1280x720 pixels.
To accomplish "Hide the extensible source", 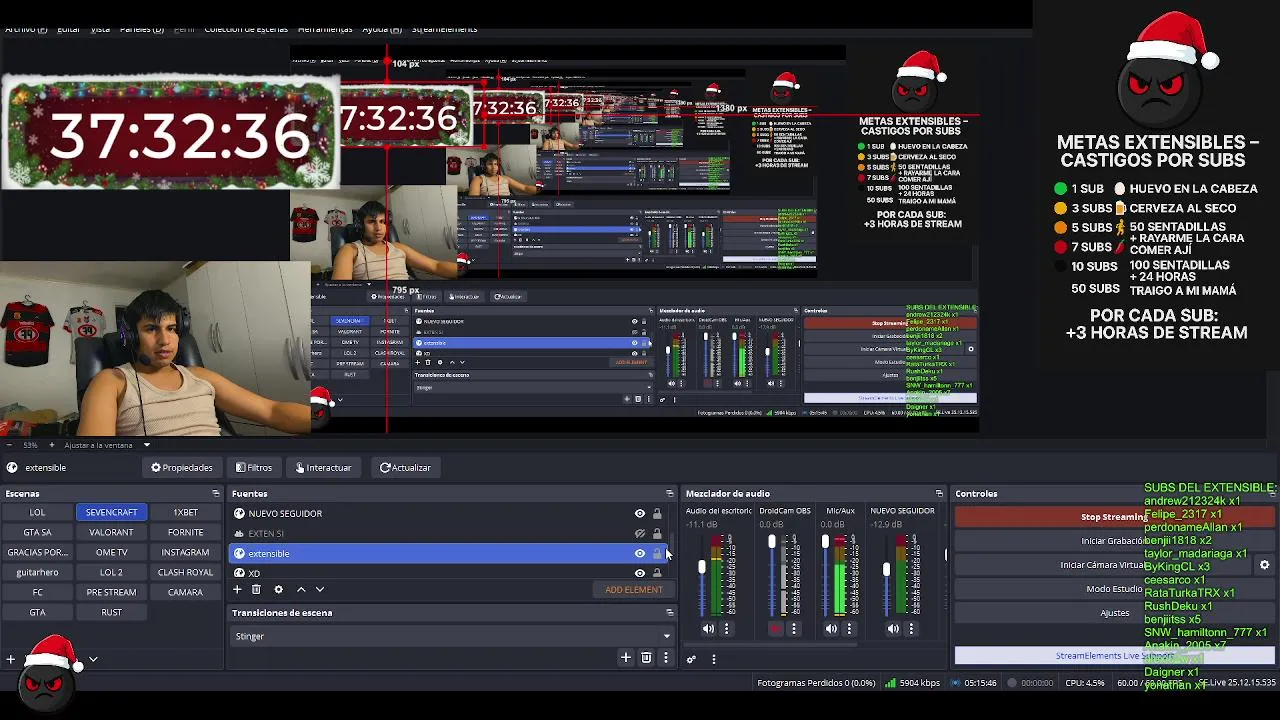I will pyautogui.click(x=640, y=553).
